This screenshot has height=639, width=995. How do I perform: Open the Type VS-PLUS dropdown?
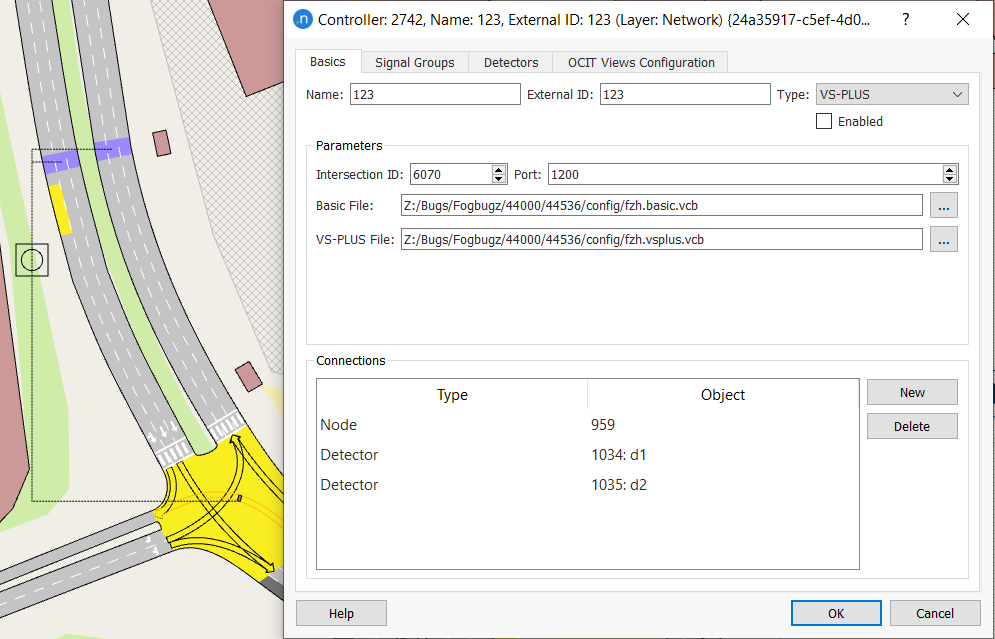(x=892, y=94)
